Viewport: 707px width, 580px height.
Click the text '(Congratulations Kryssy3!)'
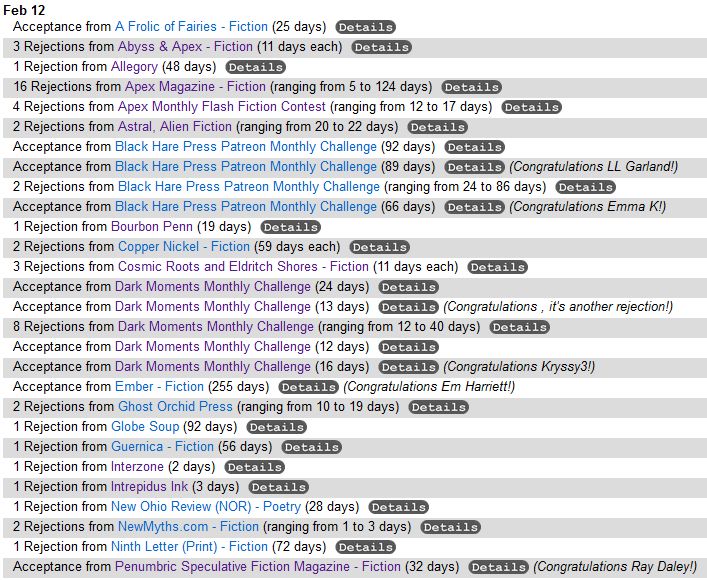tap(519, 366)
